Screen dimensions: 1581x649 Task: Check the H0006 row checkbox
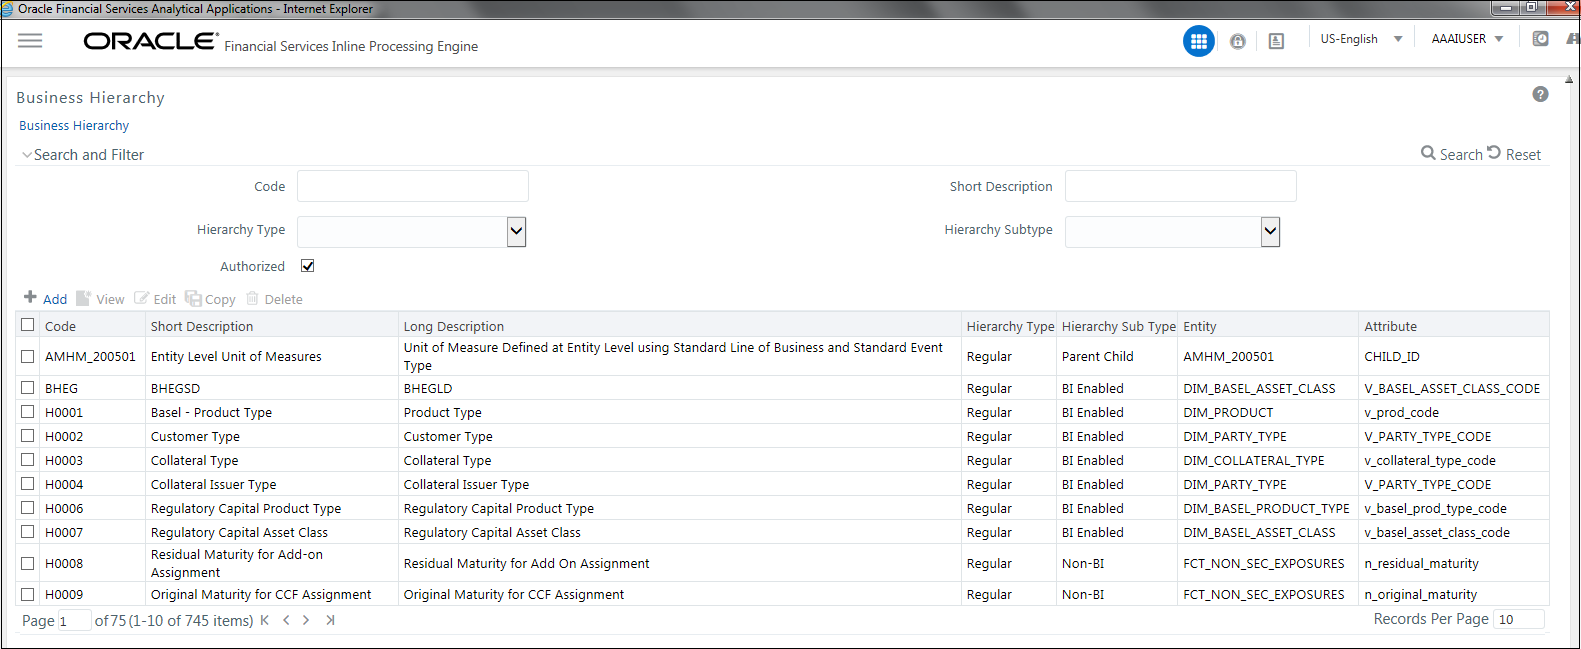[27, 508]
